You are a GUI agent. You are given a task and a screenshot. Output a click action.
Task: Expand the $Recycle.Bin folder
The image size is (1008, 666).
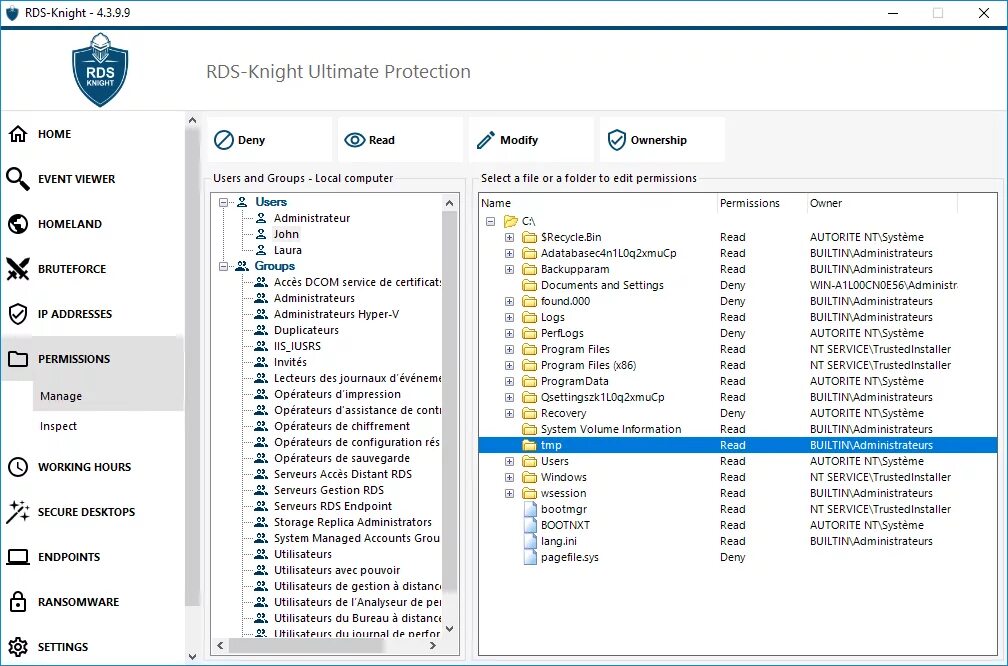pos(509,237)
